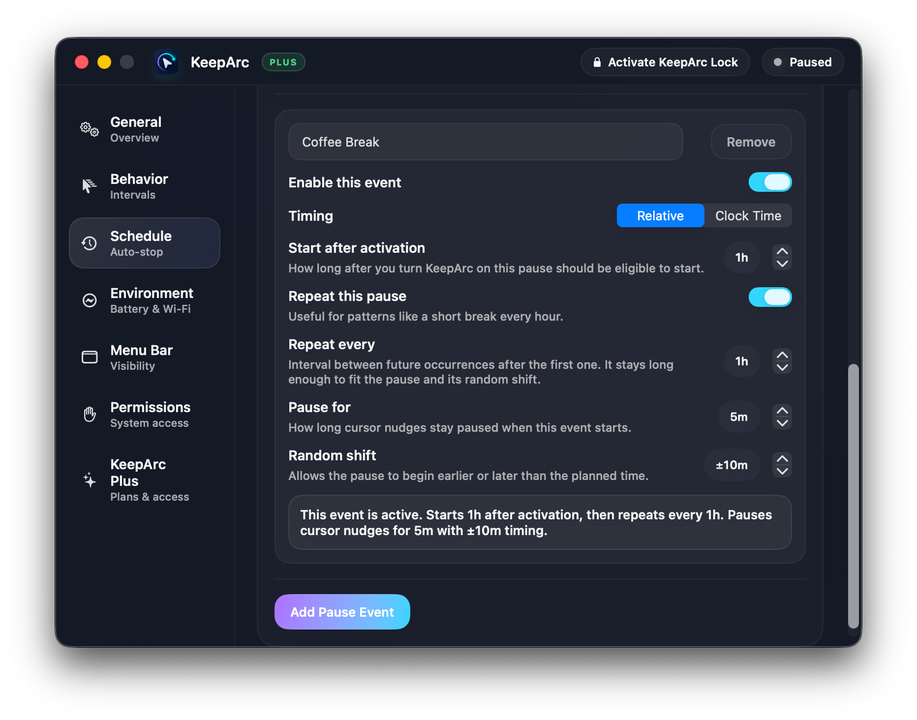Click the KeepArc app logo icon
917x720 pixels.
point(167,62)
